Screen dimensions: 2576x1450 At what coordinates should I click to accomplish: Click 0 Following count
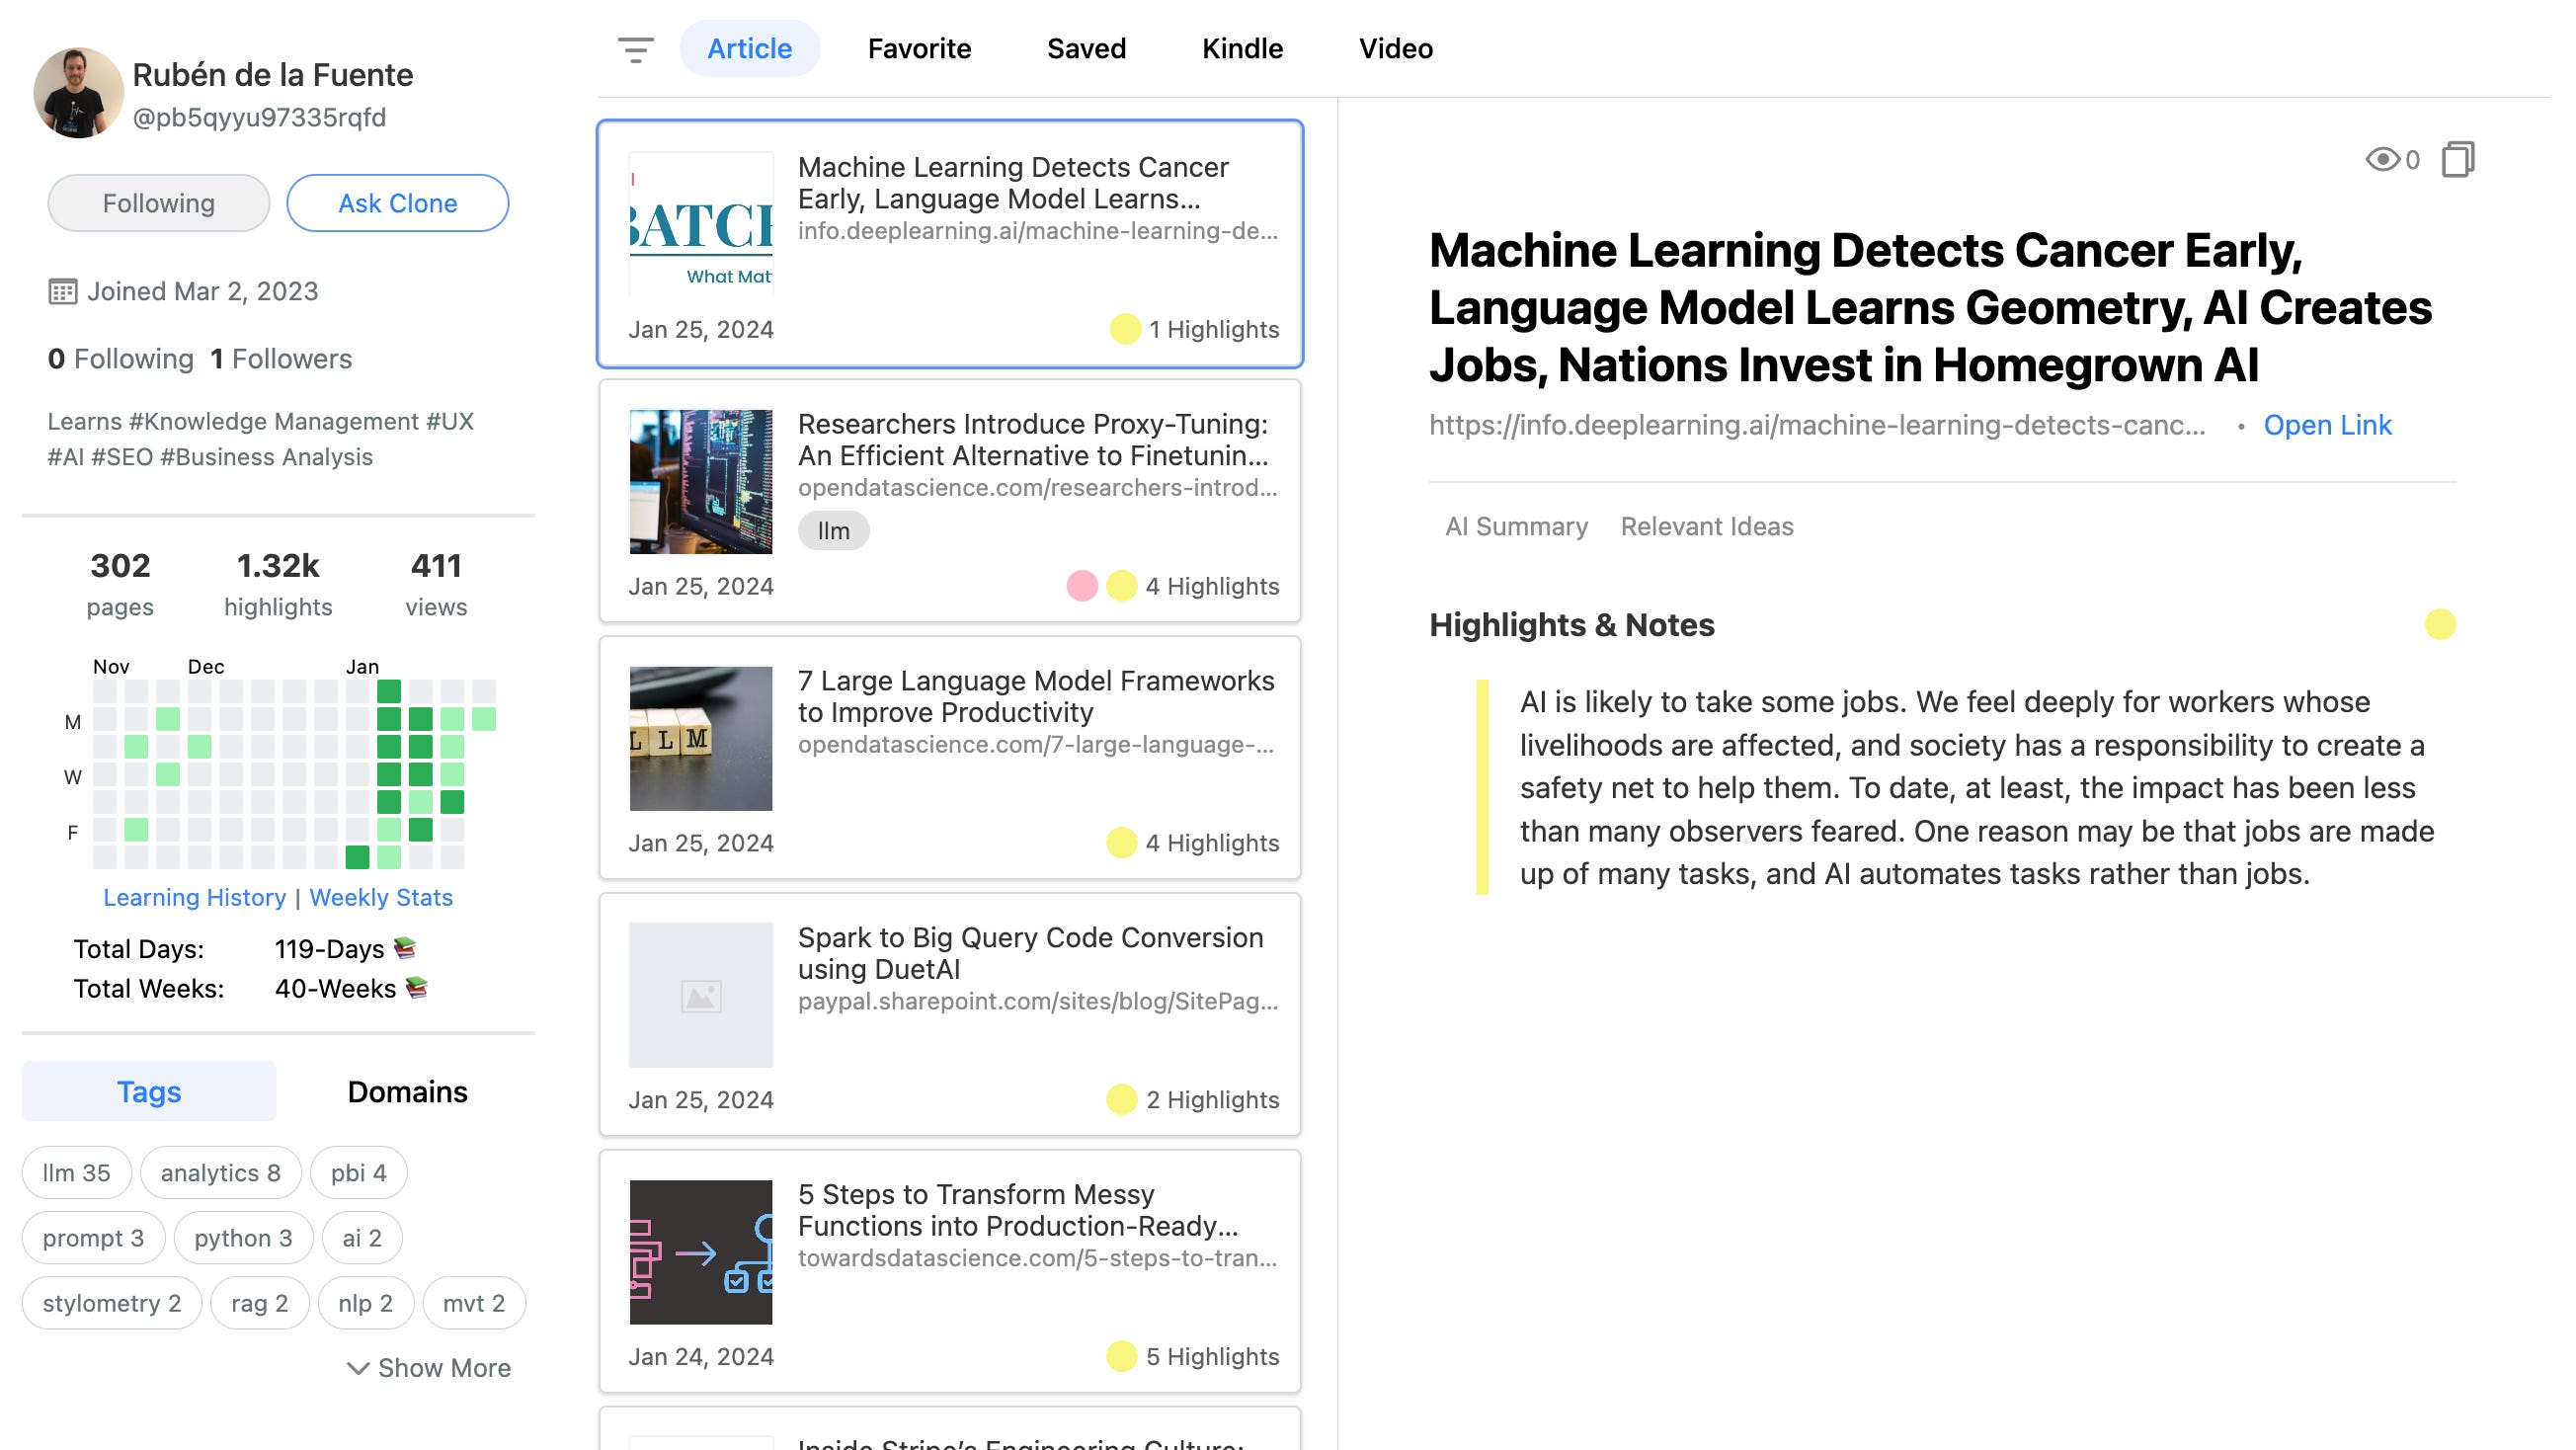121,358
